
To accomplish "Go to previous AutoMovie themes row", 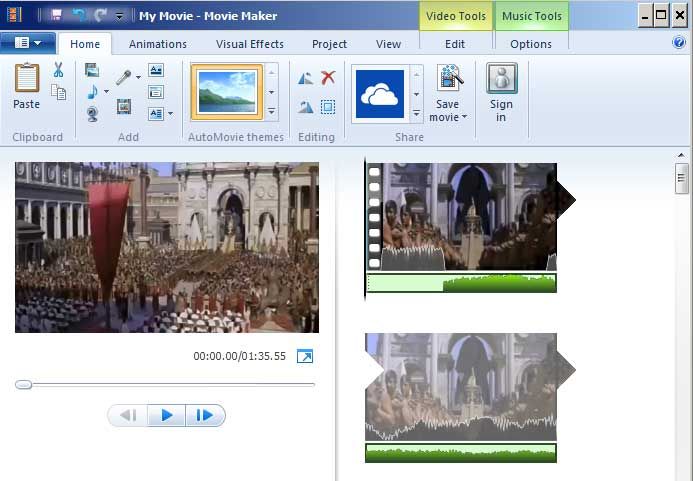I will (272, 72).
